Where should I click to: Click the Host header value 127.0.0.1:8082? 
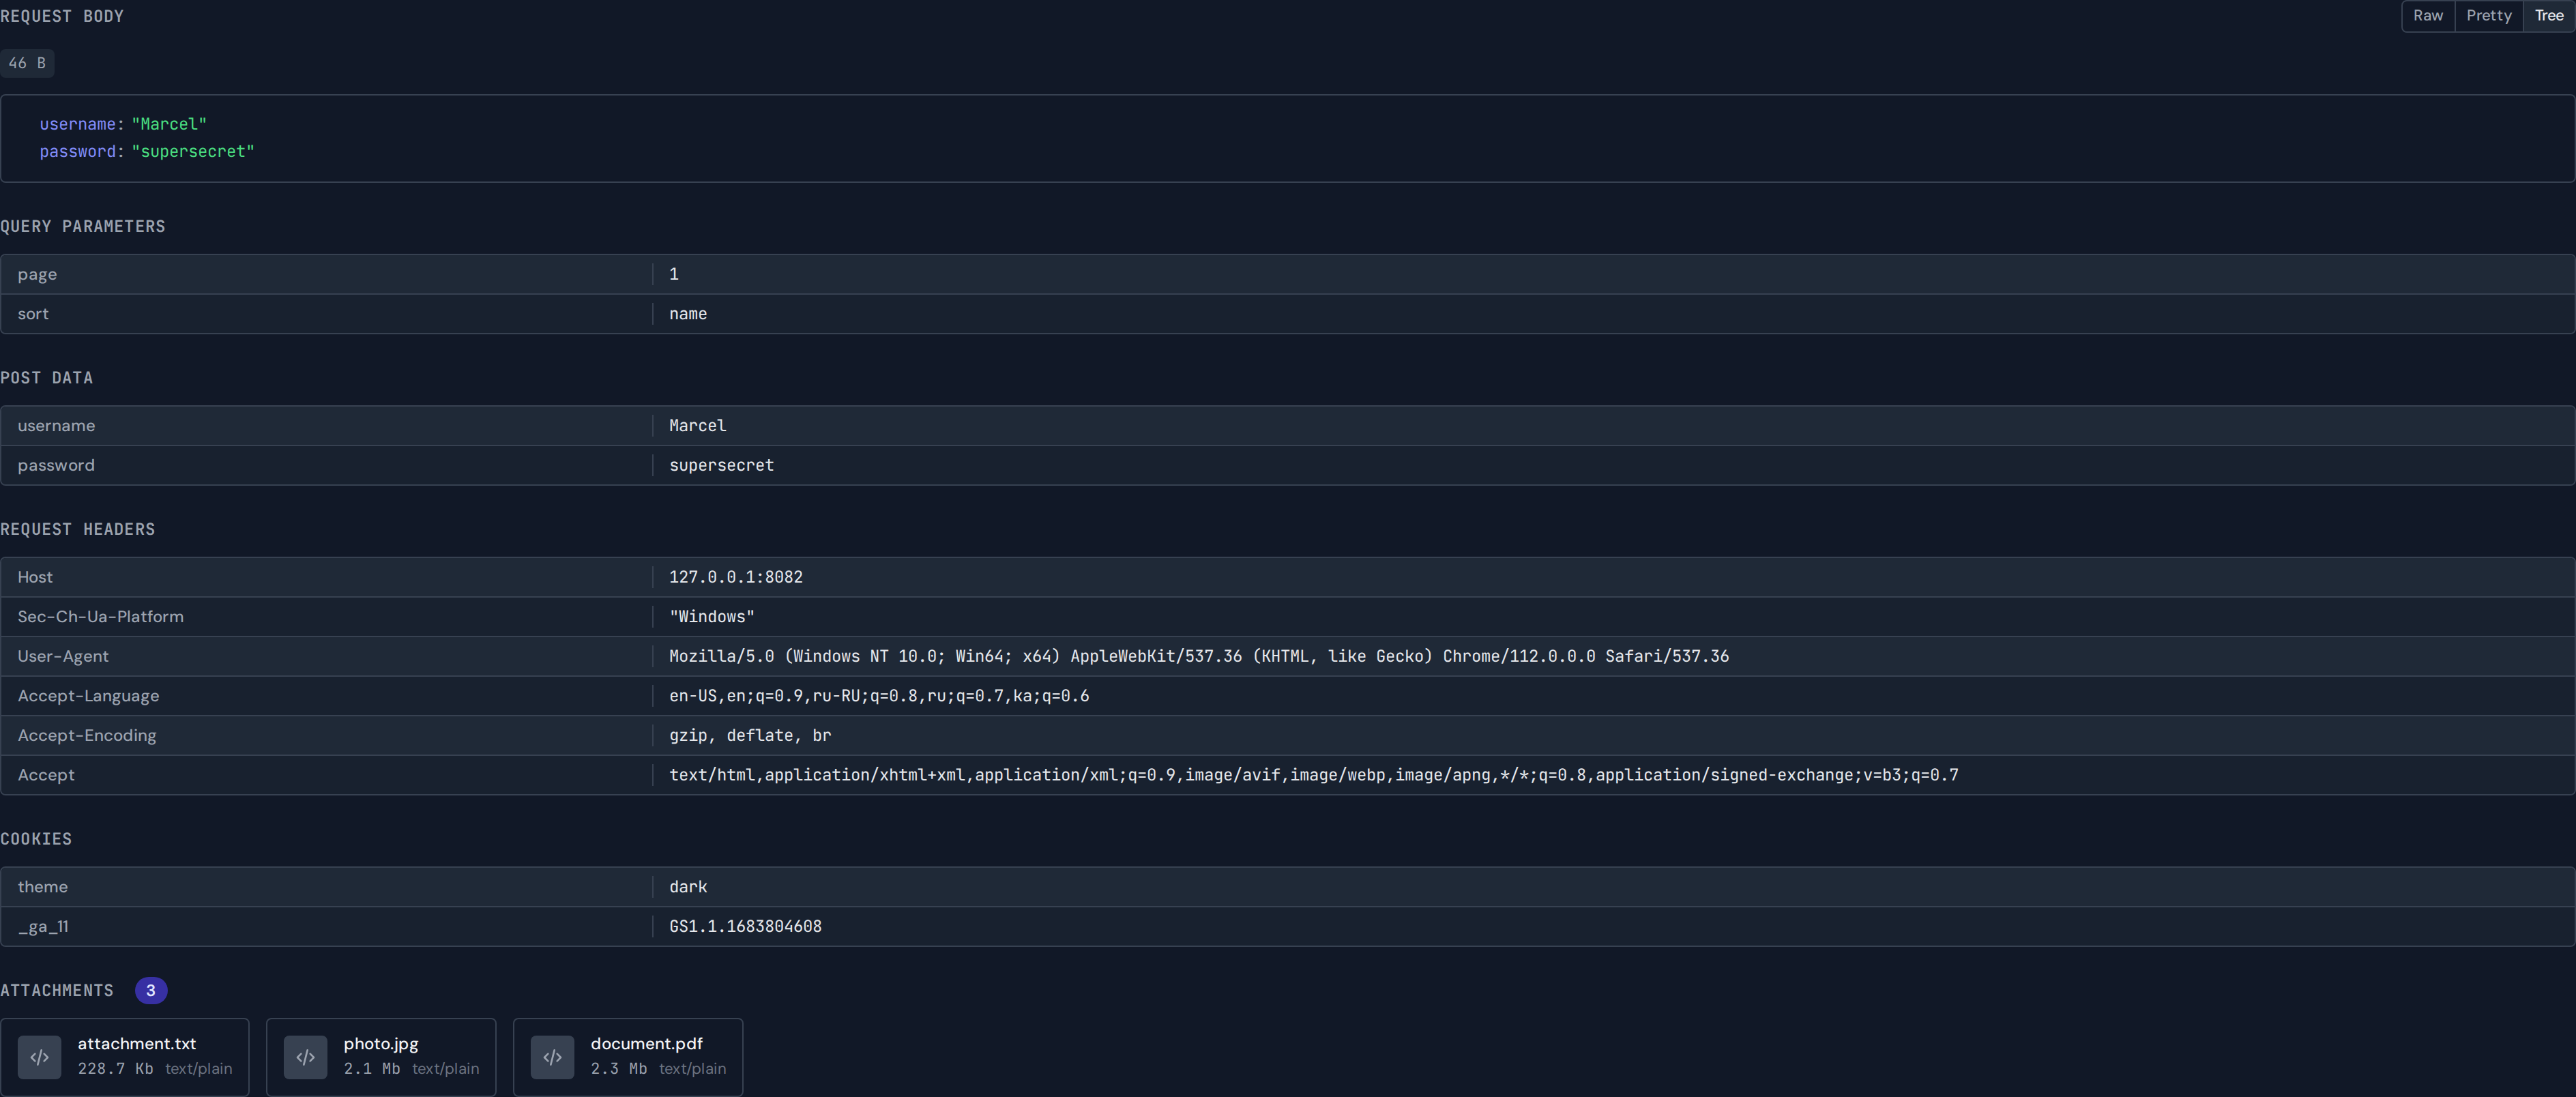(735, 577)
